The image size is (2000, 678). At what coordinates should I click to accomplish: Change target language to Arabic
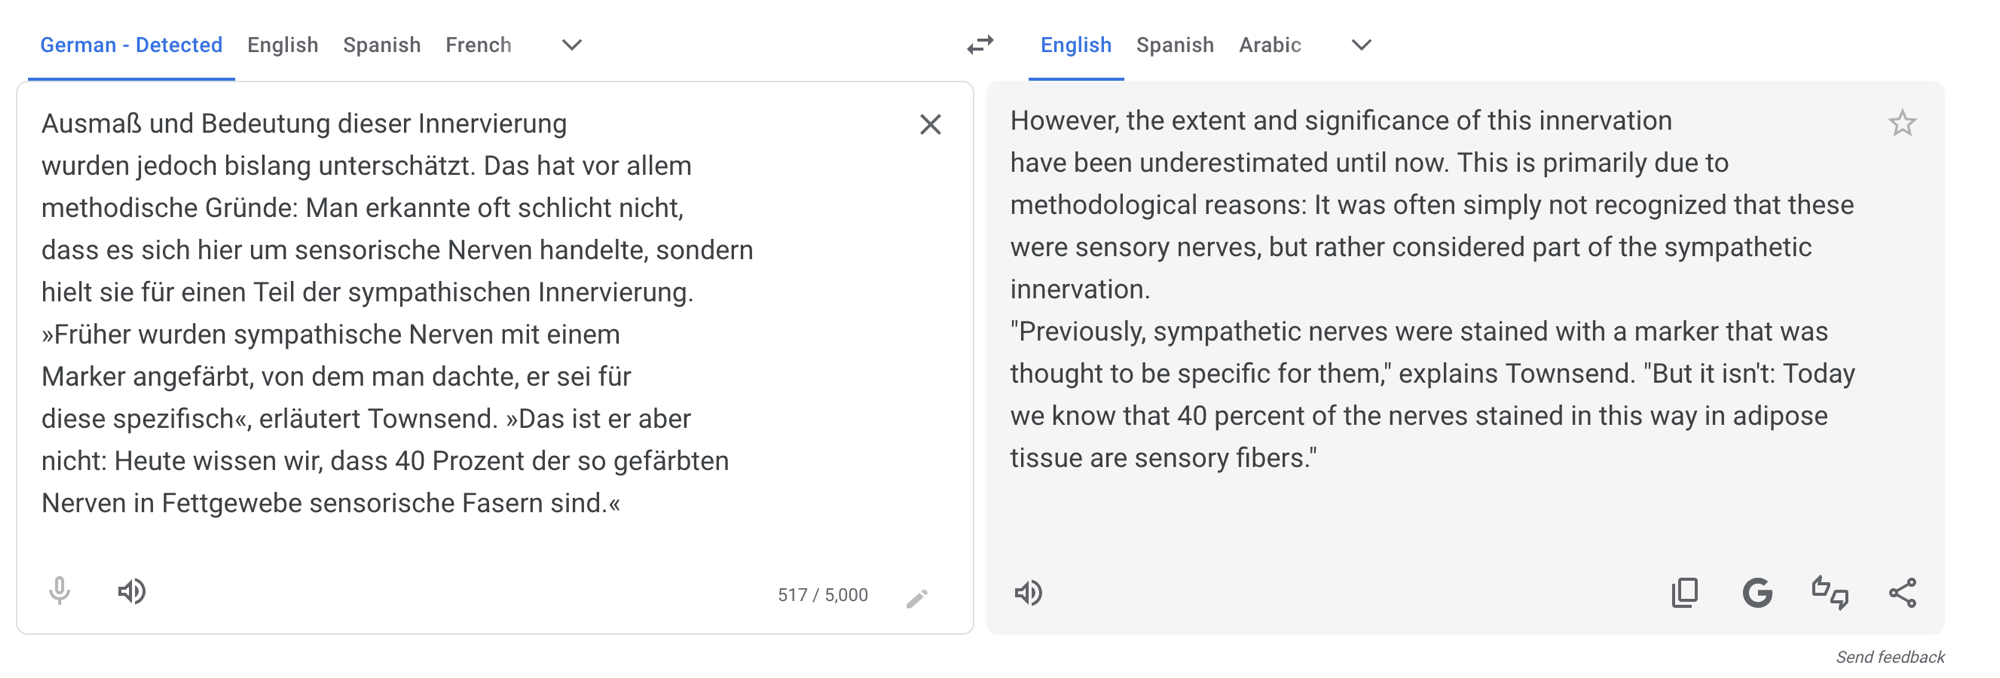[1270, 45]
